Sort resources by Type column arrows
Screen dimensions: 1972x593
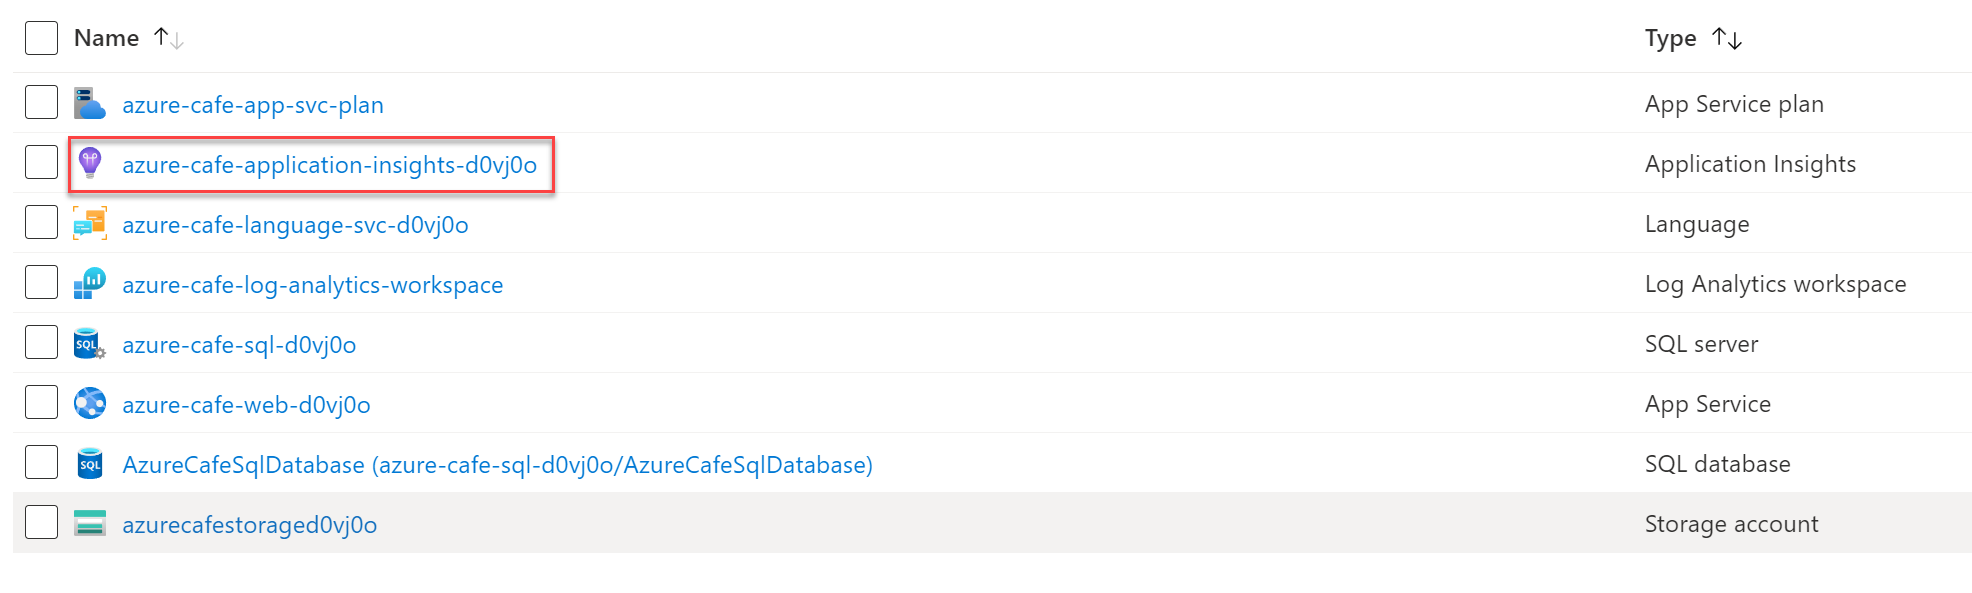(1727, 39)
